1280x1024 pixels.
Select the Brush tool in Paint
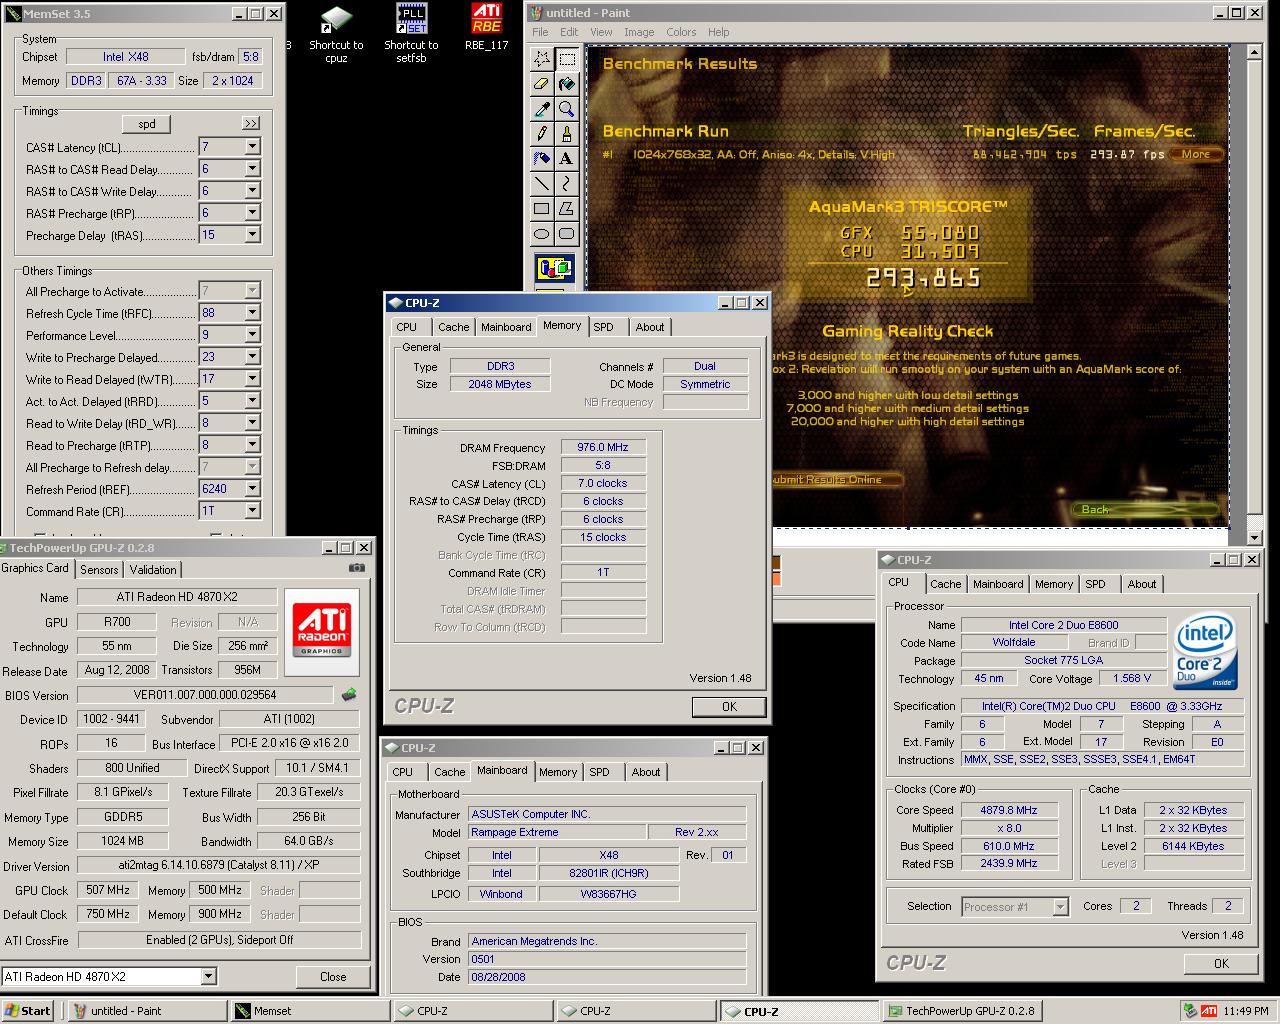click(x=566, y=133)
